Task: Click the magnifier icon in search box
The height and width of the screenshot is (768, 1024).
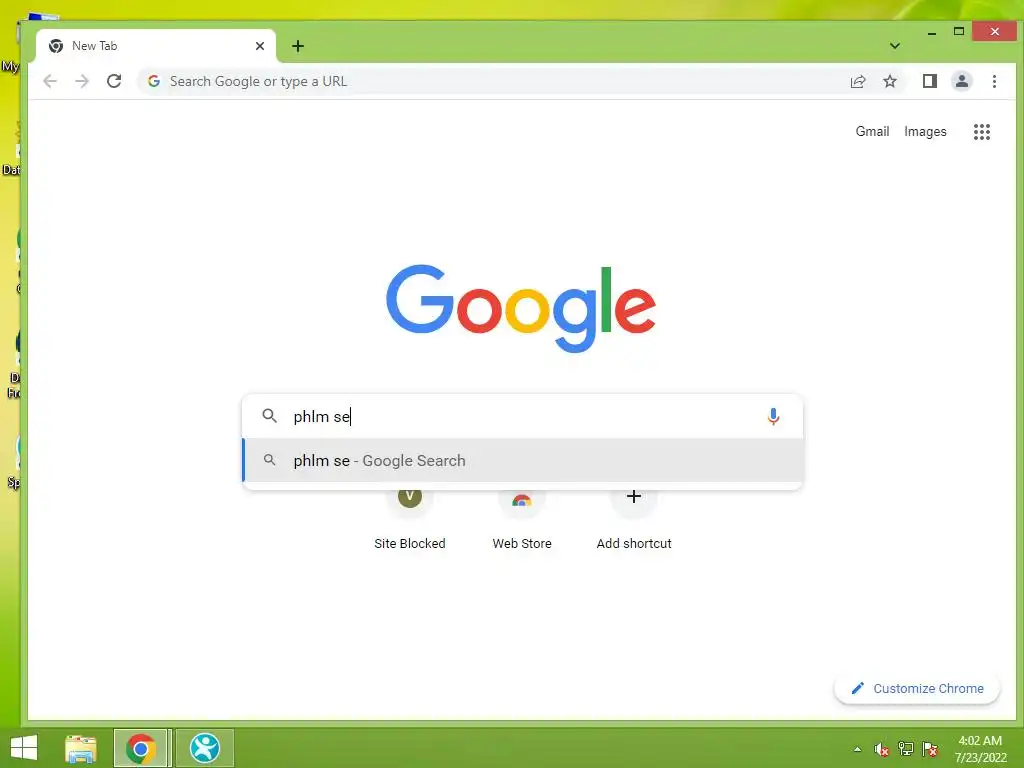Action: pos(269,415)
